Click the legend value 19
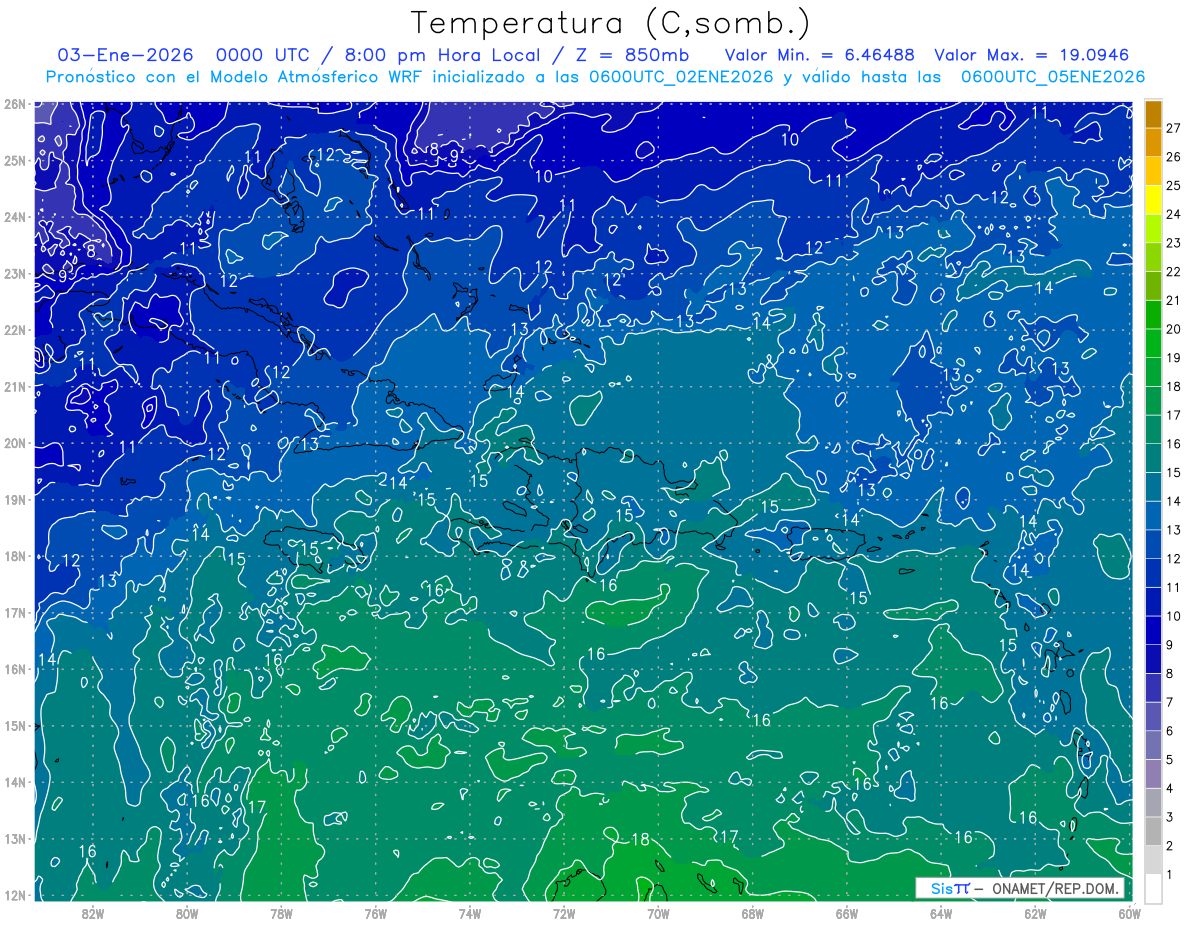 (1173, 357)
